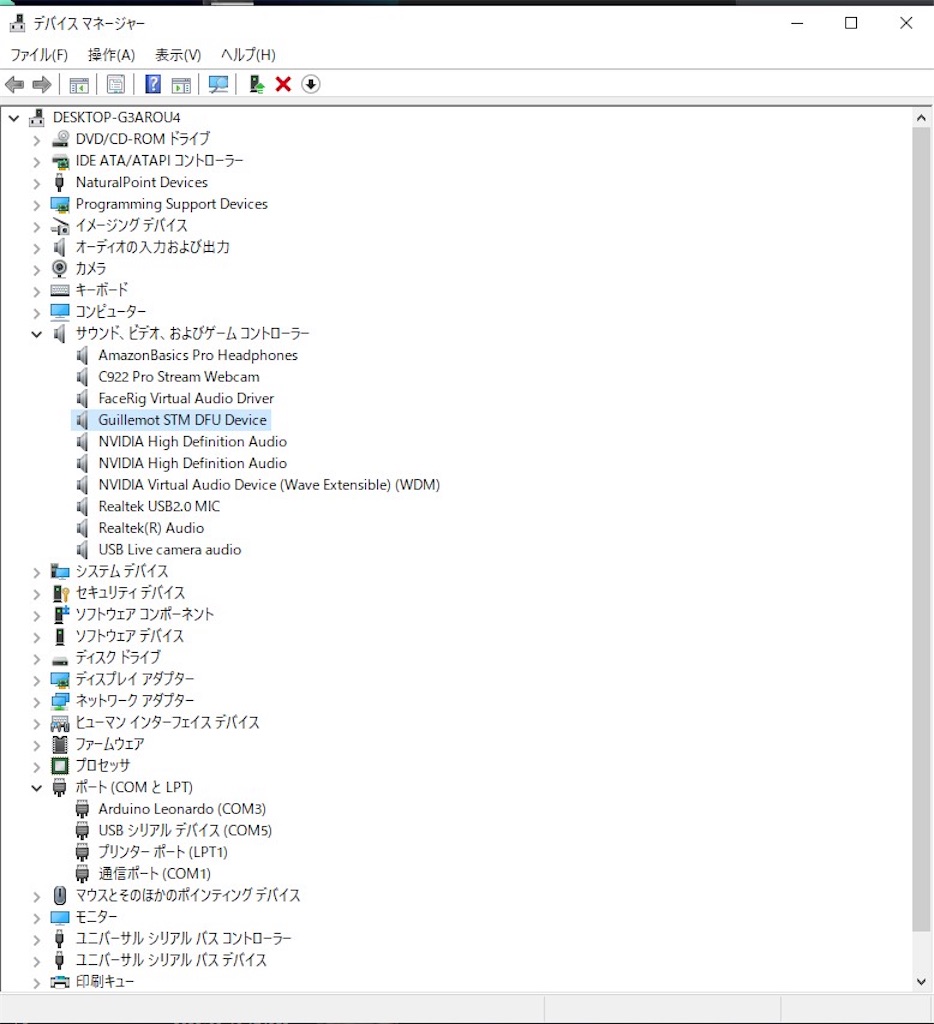Select USB Live camera audio device

[x=170, y=549]
